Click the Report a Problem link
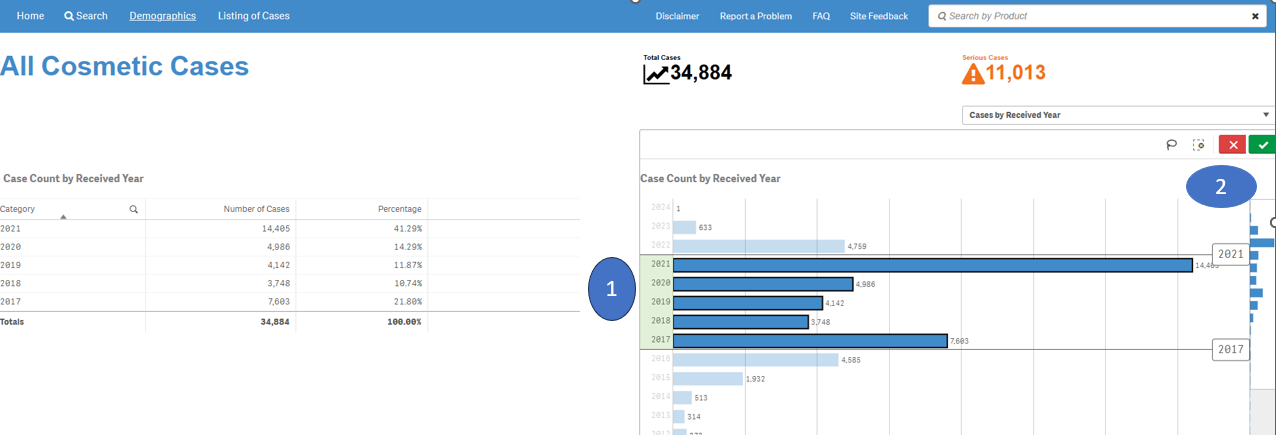 (x=755, y=16)
